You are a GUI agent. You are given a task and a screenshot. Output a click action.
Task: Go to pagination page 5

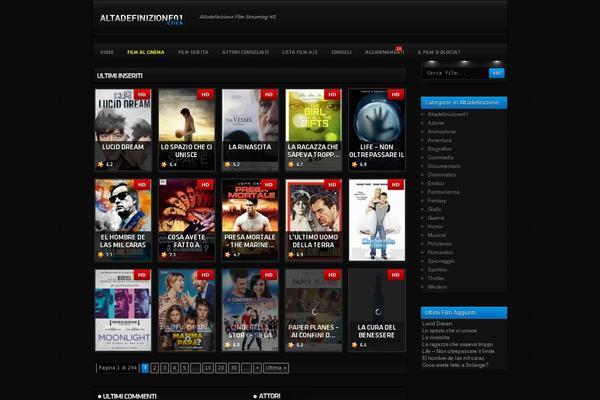click(184, 368)
